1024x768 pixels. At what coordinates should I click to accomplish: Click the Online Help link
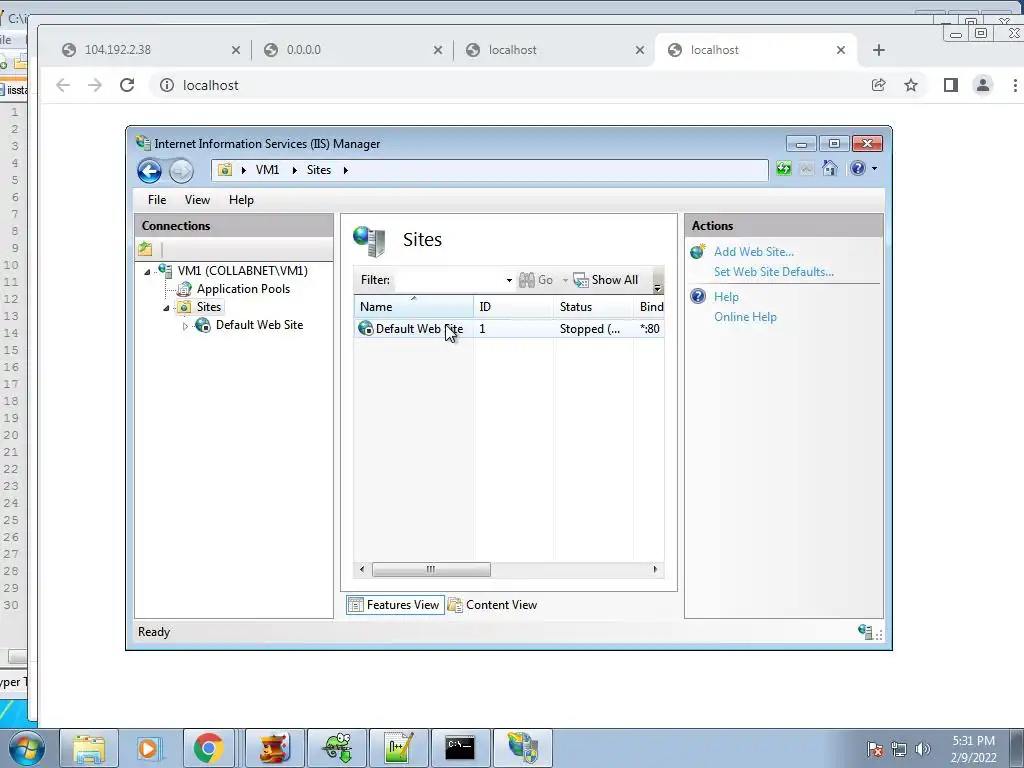745,317
